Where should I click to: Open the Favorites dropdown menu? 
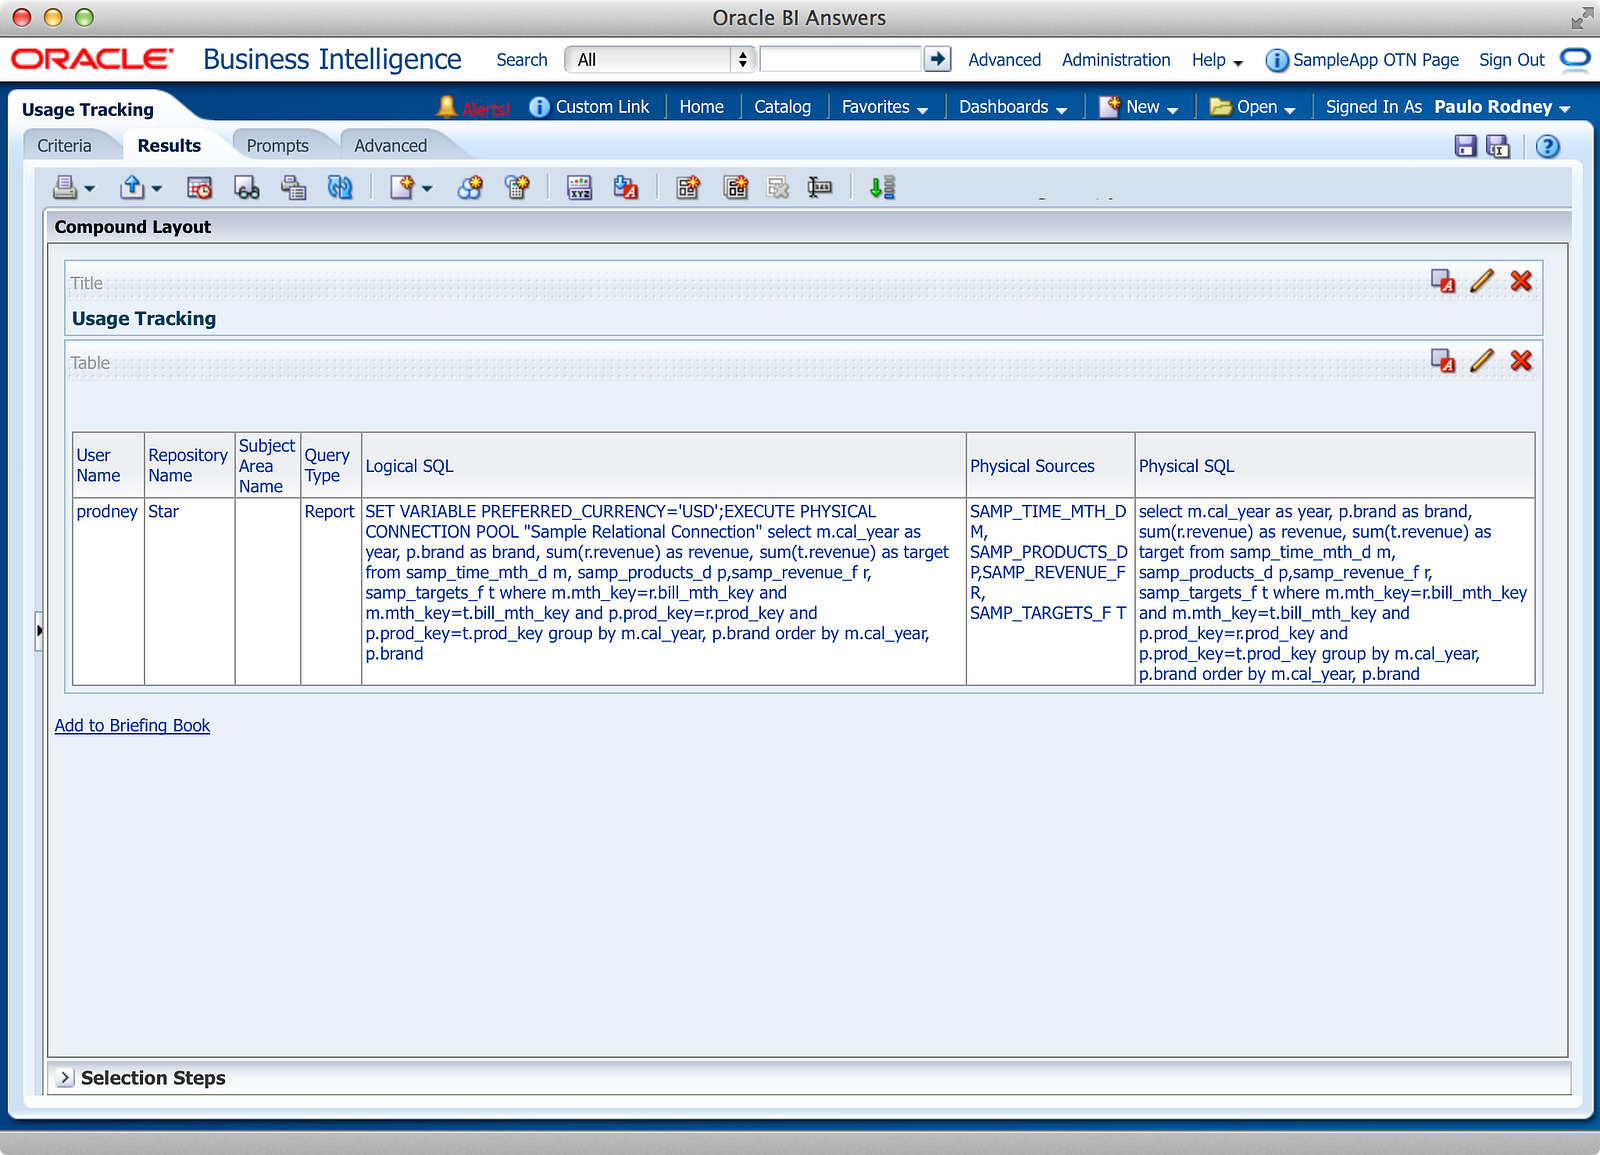coord(885,107)
